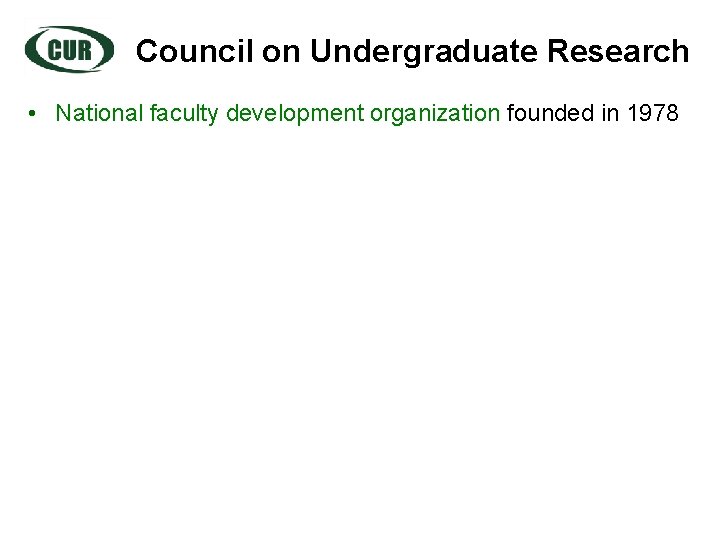
Task: Click the empty white area below the bullet
Action: (x=360, y=321)
